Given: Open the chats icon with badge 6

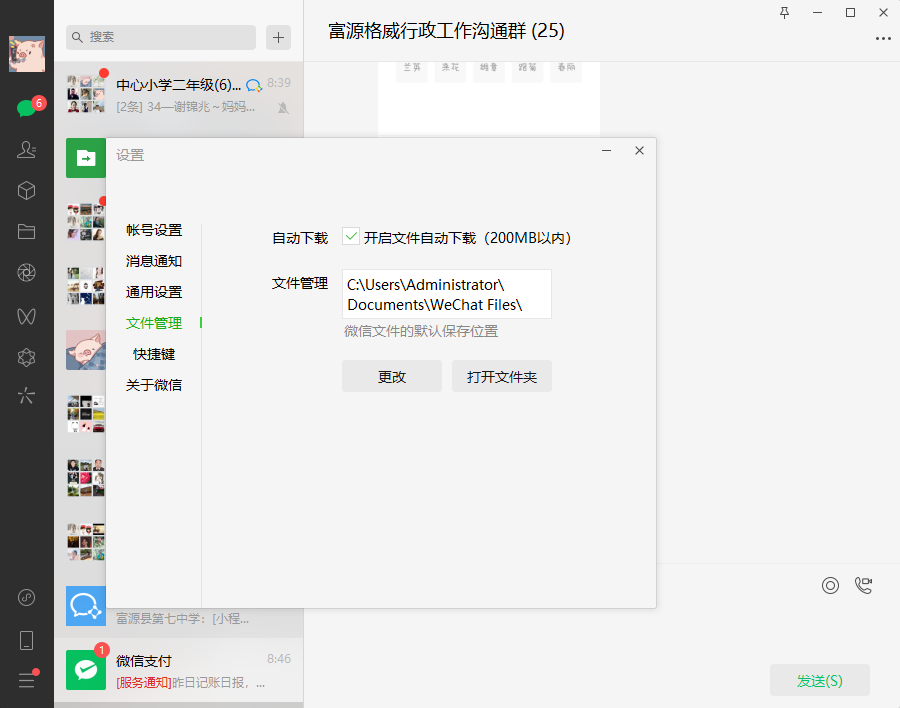Looking at the screenshot, I should point(26,107).
